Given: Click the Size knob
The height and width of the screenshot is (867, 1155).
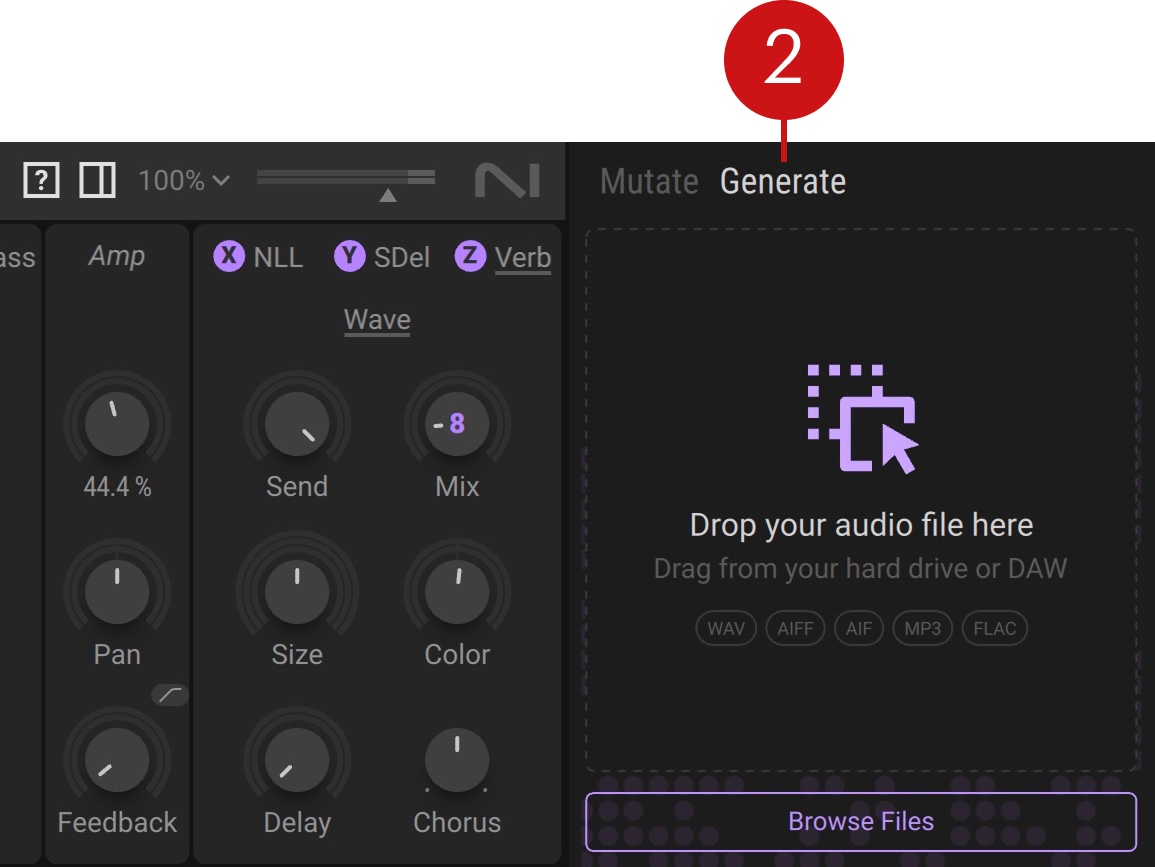Looking at the screenshot, I should tap(297, 592).
